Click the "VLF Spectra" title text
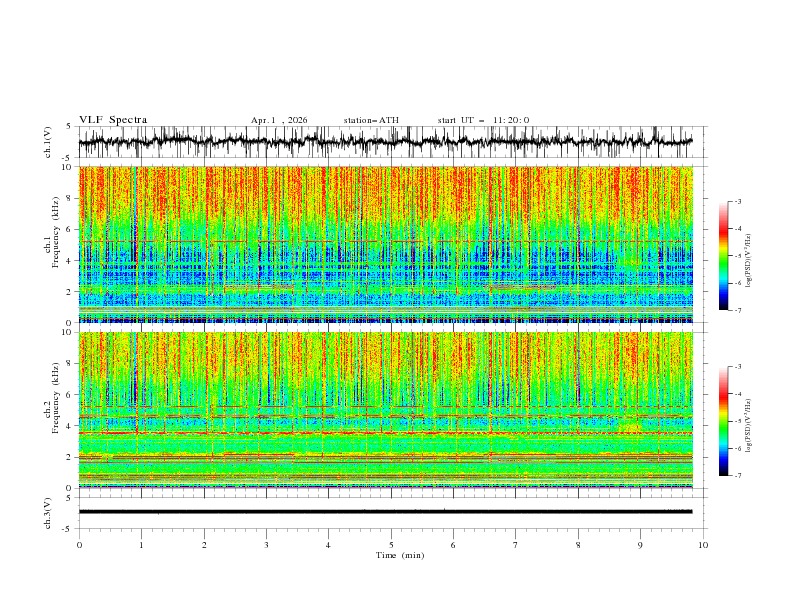Image resolution: width=792 pixels, height=612 pixels. 113,120
